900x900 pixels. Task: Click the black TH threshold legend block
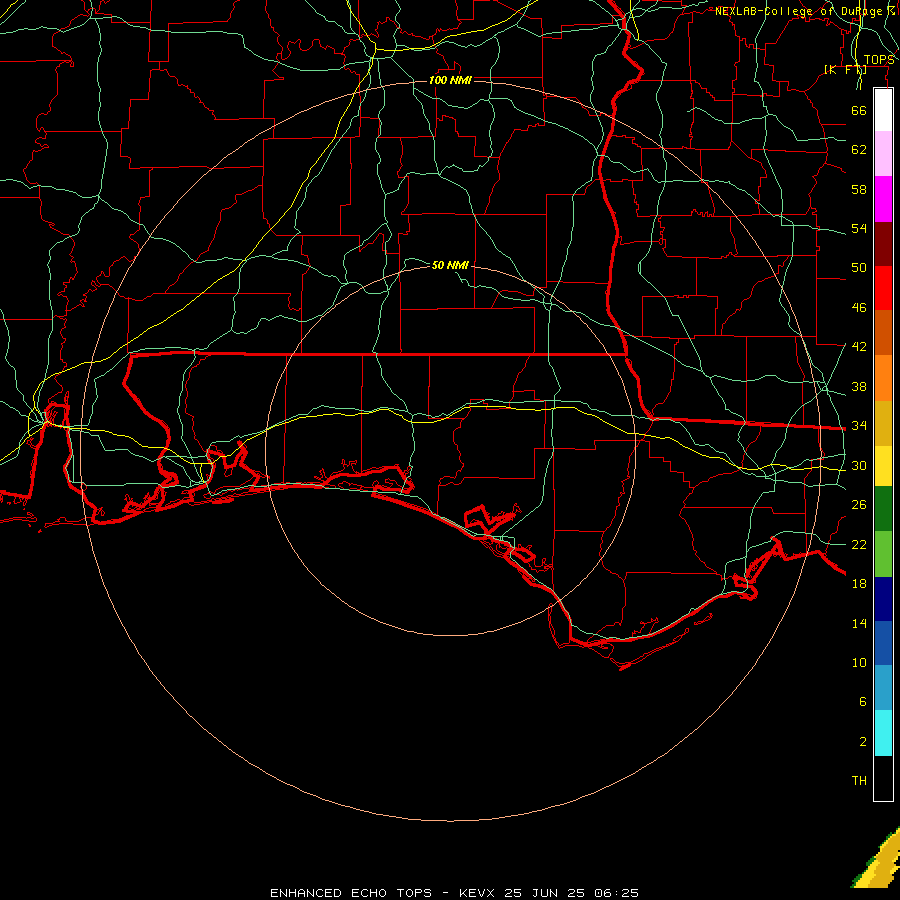pos(883,778)
